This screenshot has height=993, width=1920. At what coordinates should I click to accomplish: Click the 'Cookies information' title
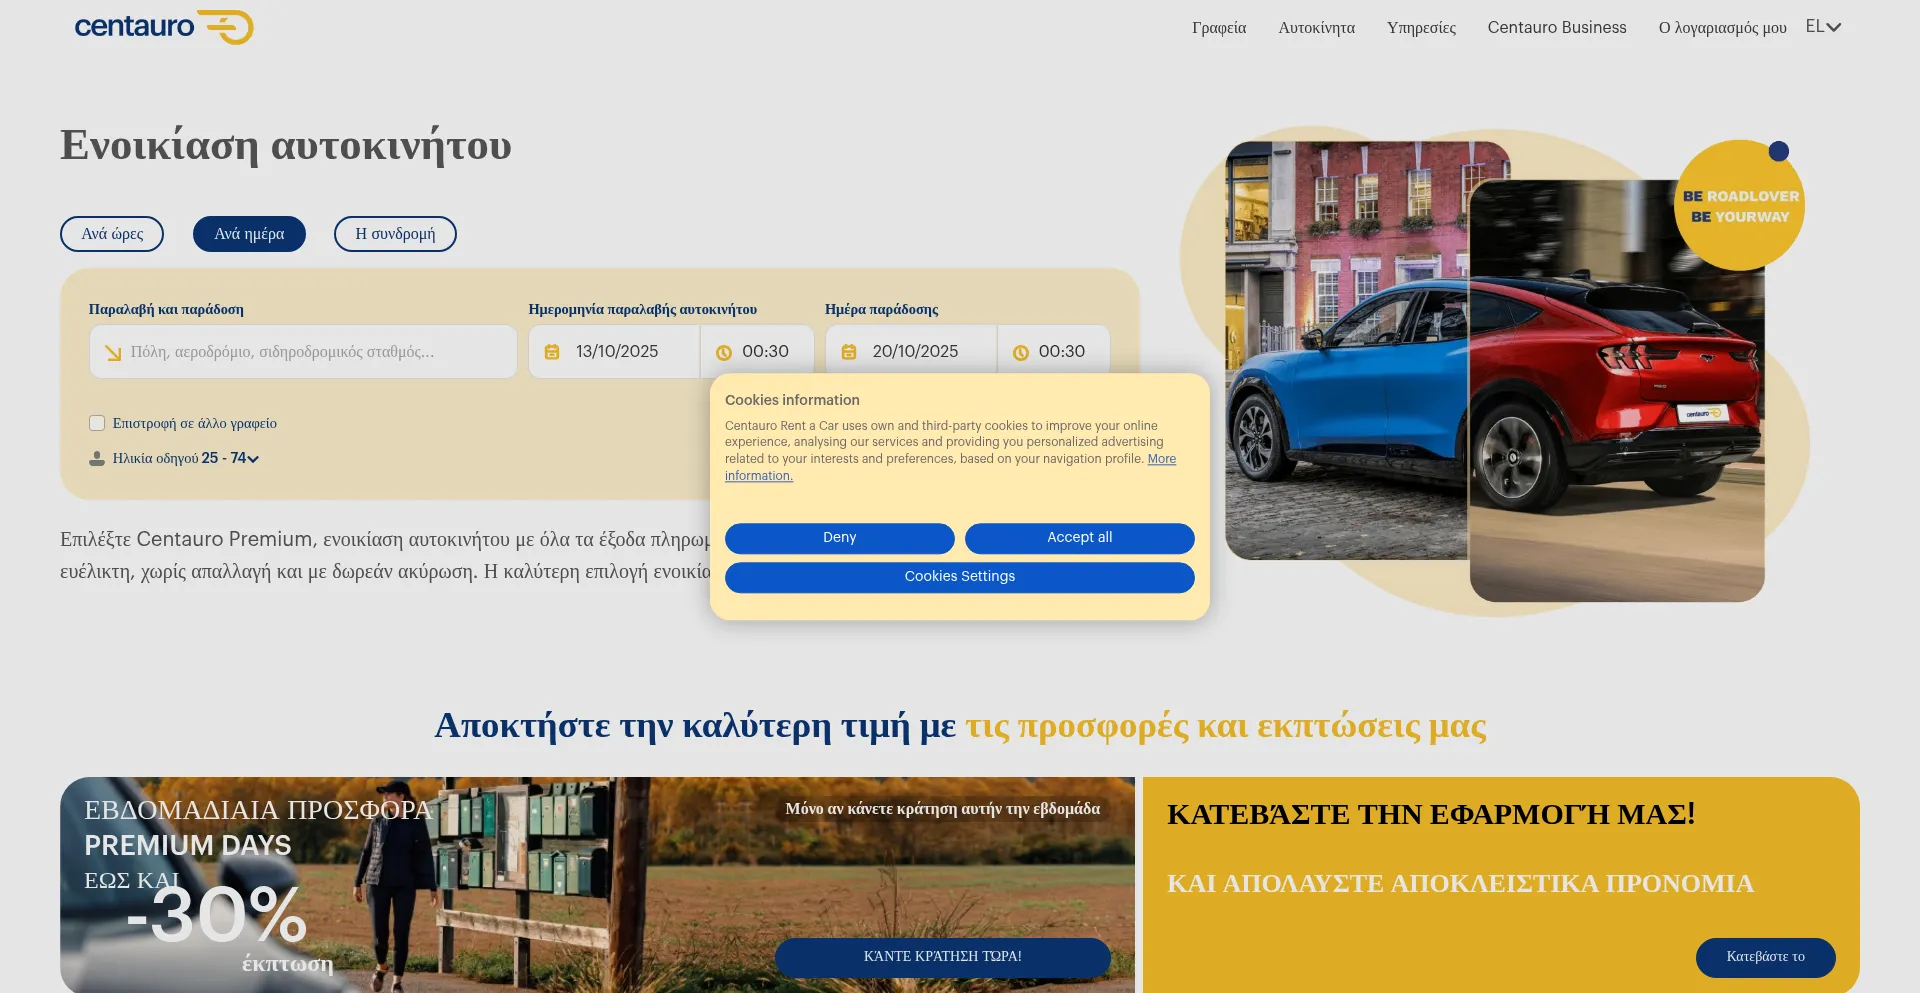[792, 400]
